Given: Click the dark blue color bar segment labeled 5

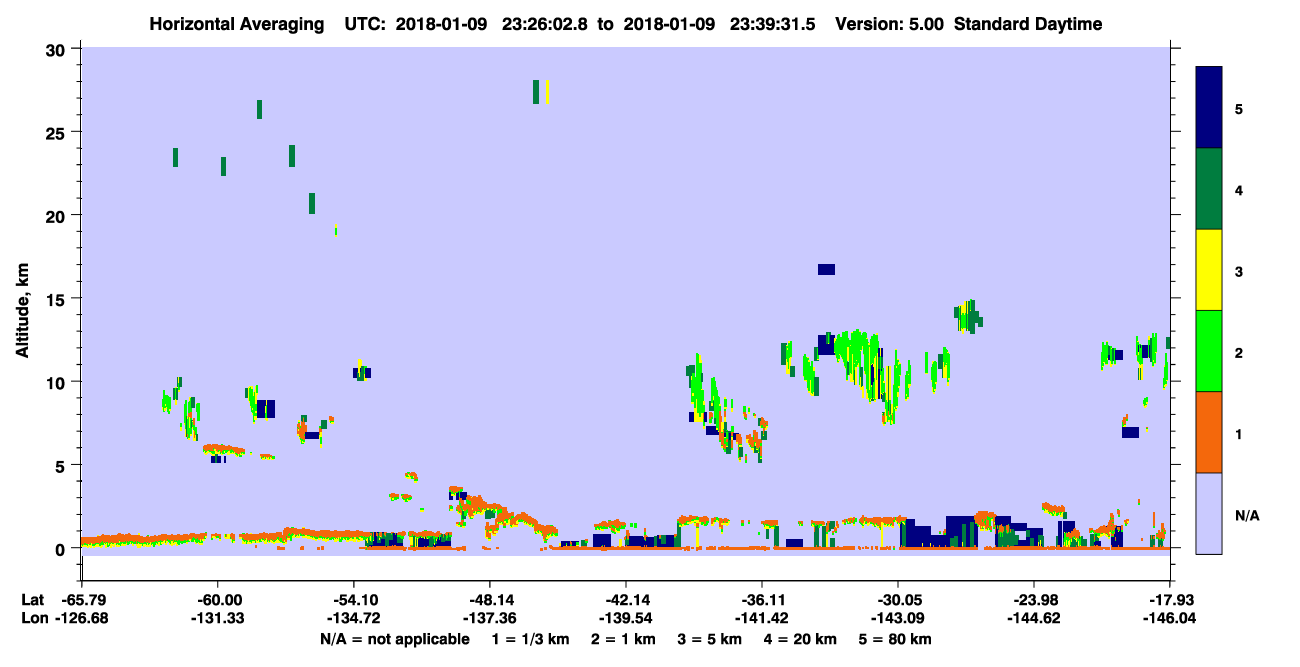Looking at the screenshot, I should pyautogui.click(x=1209, y=107).
